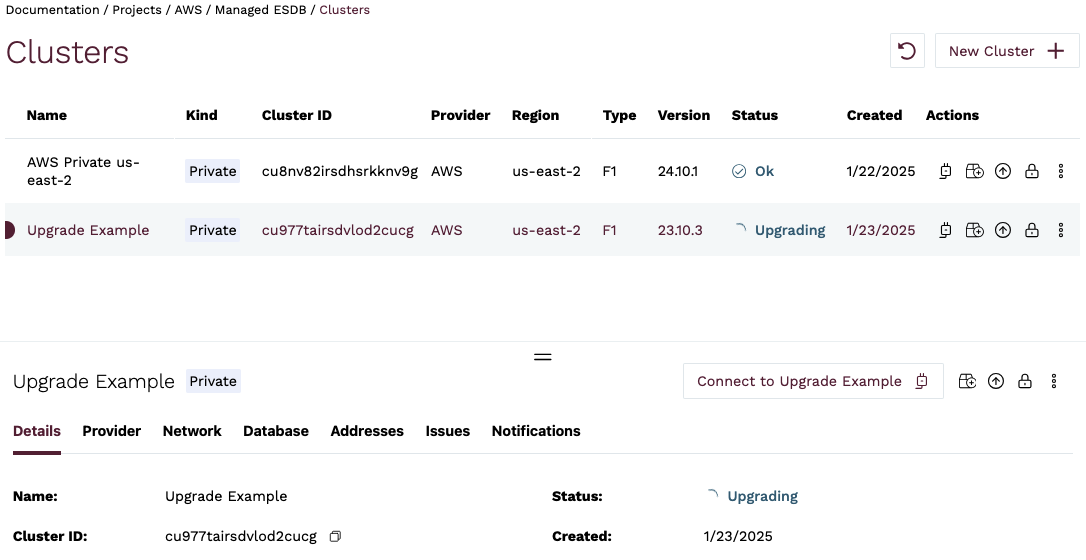1086x560 pixels.
Task: Click the refresh clusters icon
Action: 907,51
